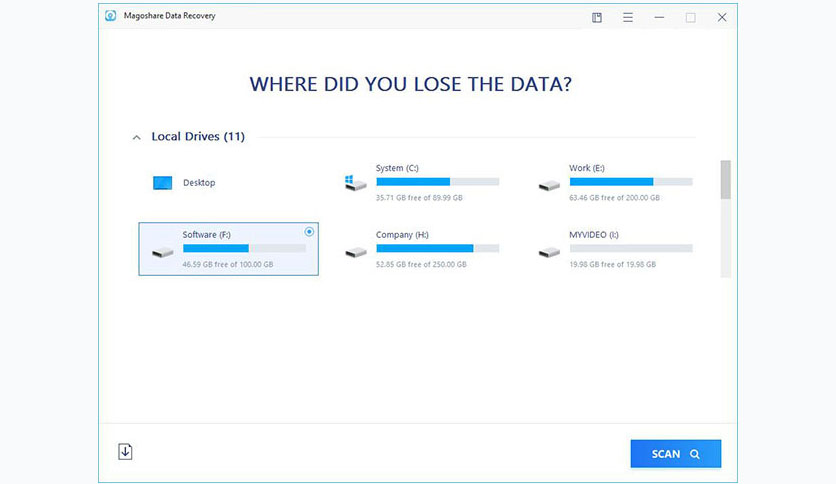Open the hamburger menu in title bar
Viewport: 836px width, 484px height.
628,18
